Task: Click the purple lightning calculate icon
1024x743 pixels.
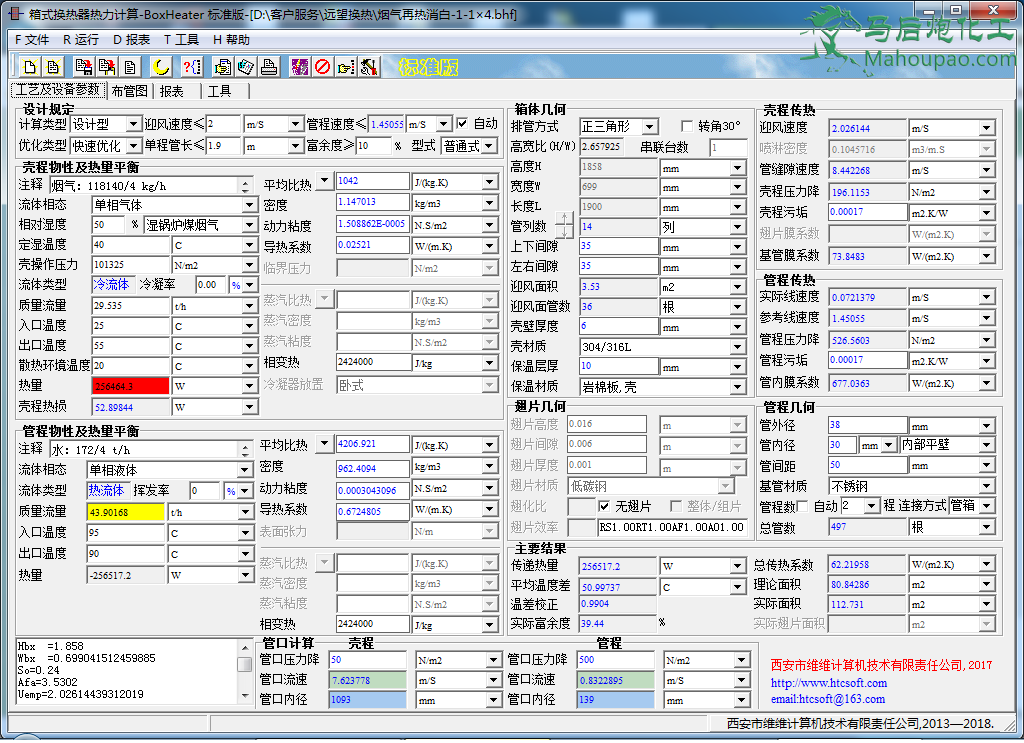Action: tap(299, 67)
